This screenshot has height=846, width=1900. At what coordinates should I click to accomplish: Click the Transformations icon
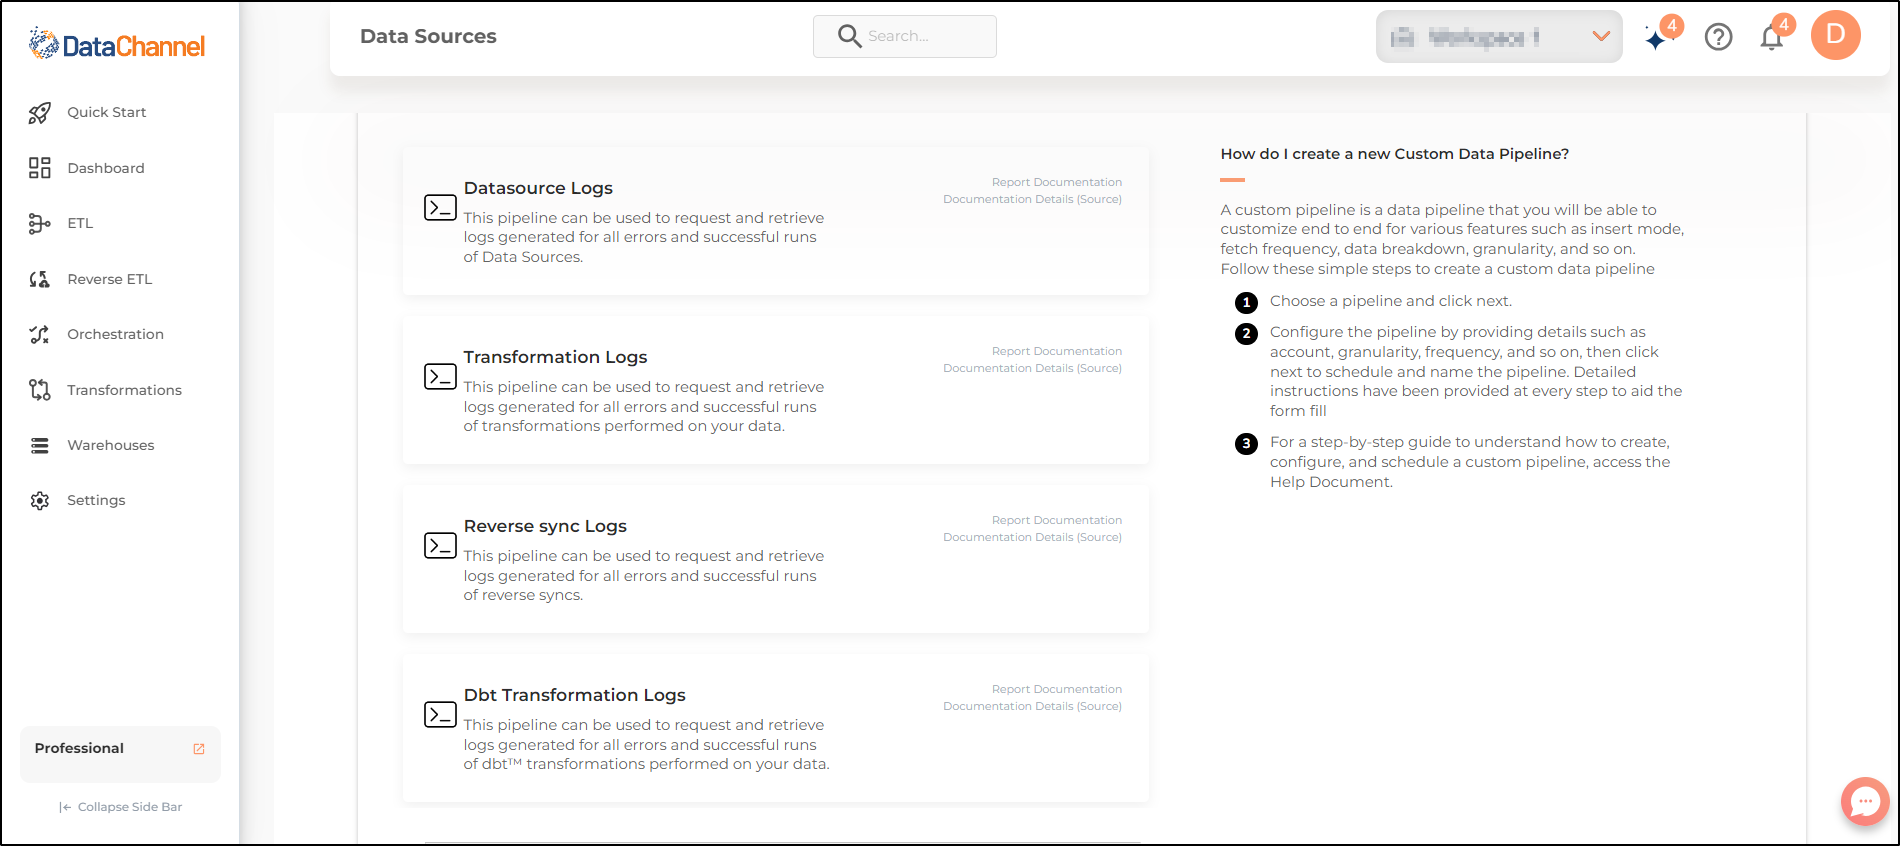40,390
